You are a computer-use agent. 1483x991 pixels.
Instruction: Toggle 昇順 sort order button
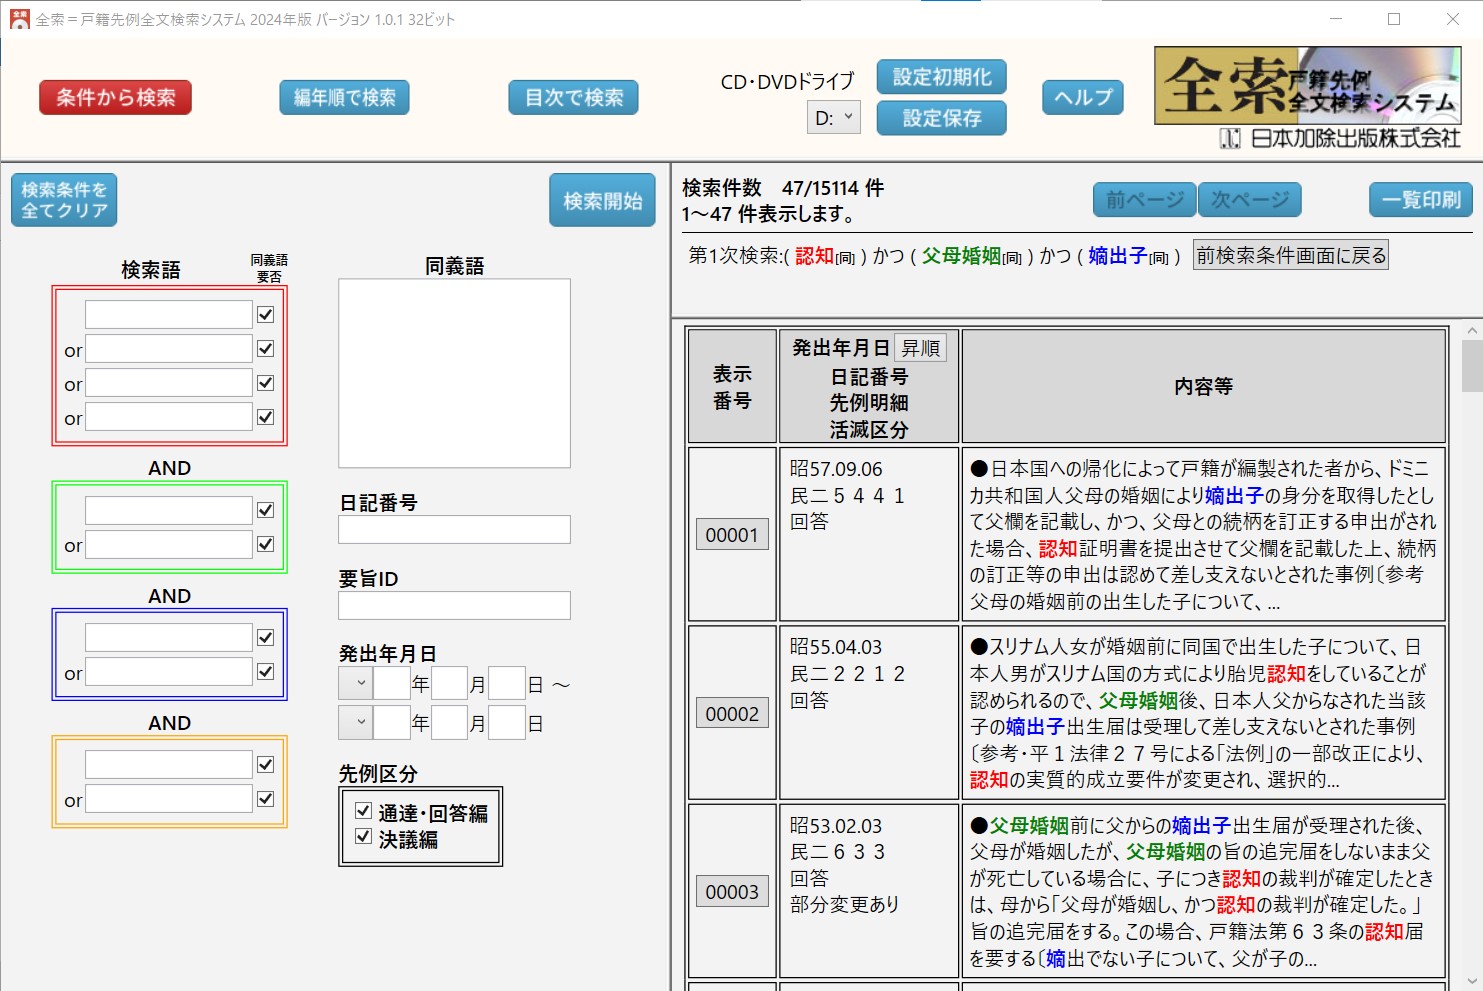[920, 348]
